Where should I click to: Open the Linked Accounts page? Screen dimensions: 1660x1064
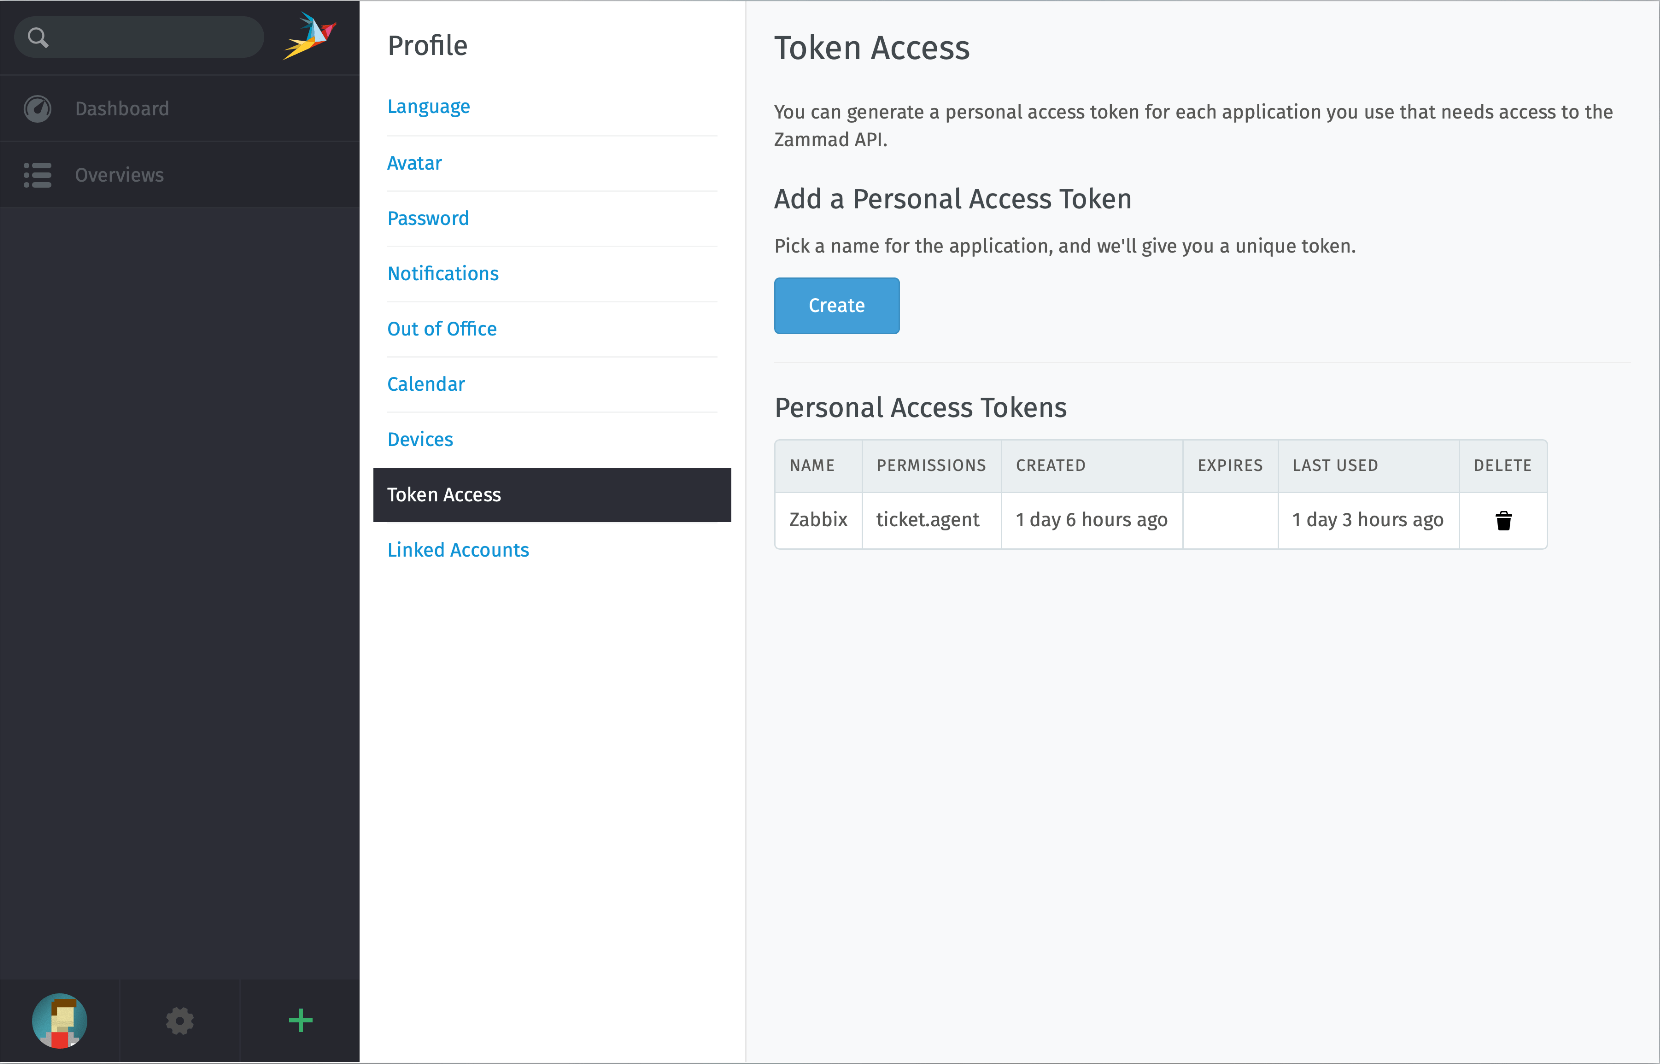[x=458, y=550]
